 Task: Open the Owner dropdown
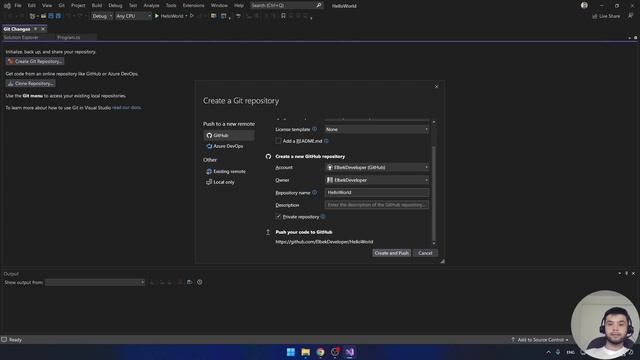(377, 180)
